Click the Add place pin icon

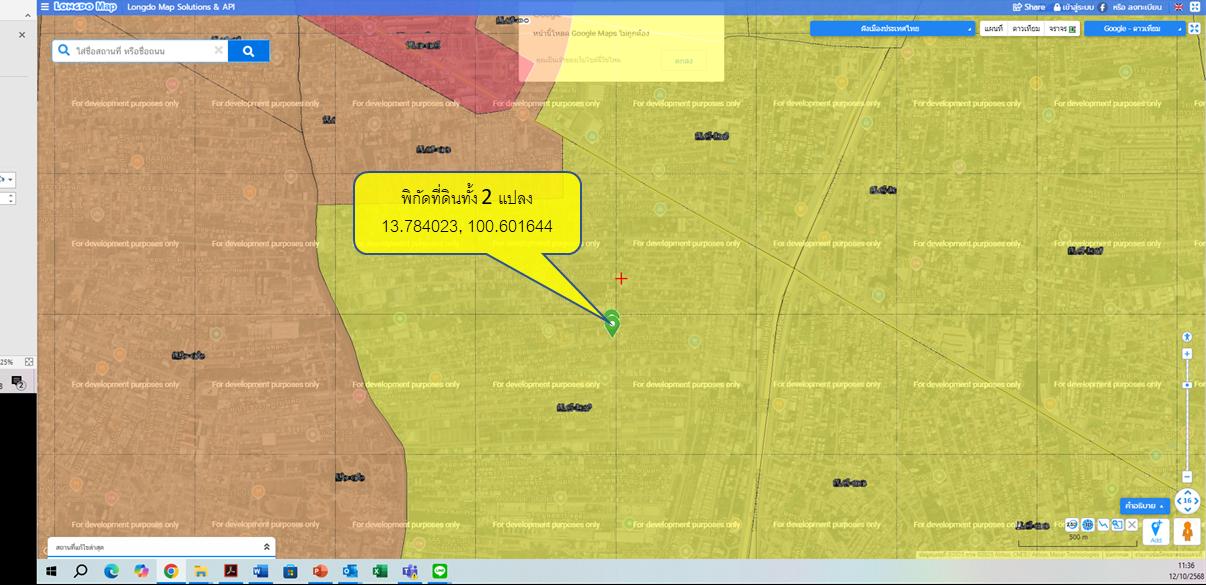coord(1156,531)
